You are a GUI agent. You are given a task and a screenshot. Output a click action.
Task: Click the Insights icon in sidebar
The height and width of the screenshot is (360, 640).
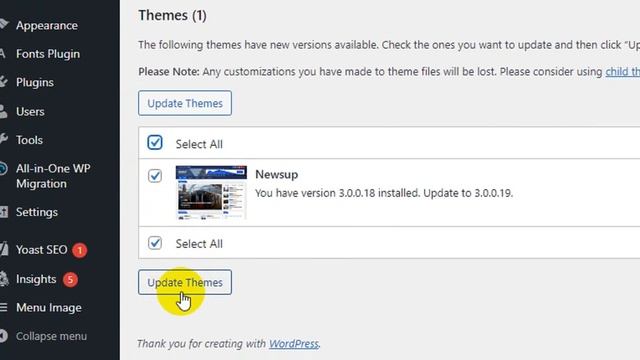pos(4,279)
